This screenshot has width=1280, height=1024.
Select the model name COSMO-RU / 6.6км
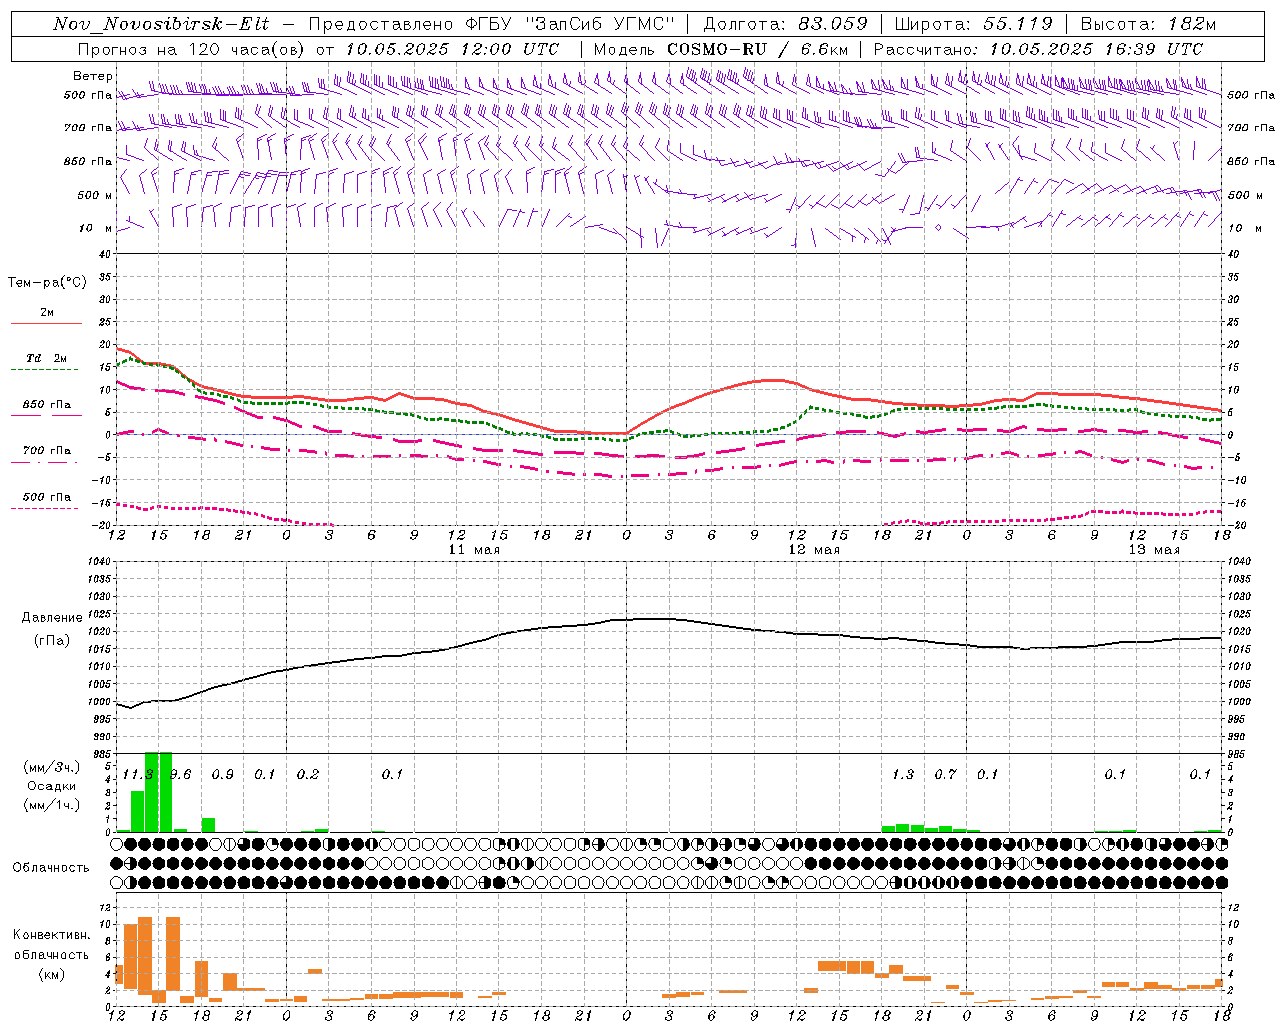(758, 49)
